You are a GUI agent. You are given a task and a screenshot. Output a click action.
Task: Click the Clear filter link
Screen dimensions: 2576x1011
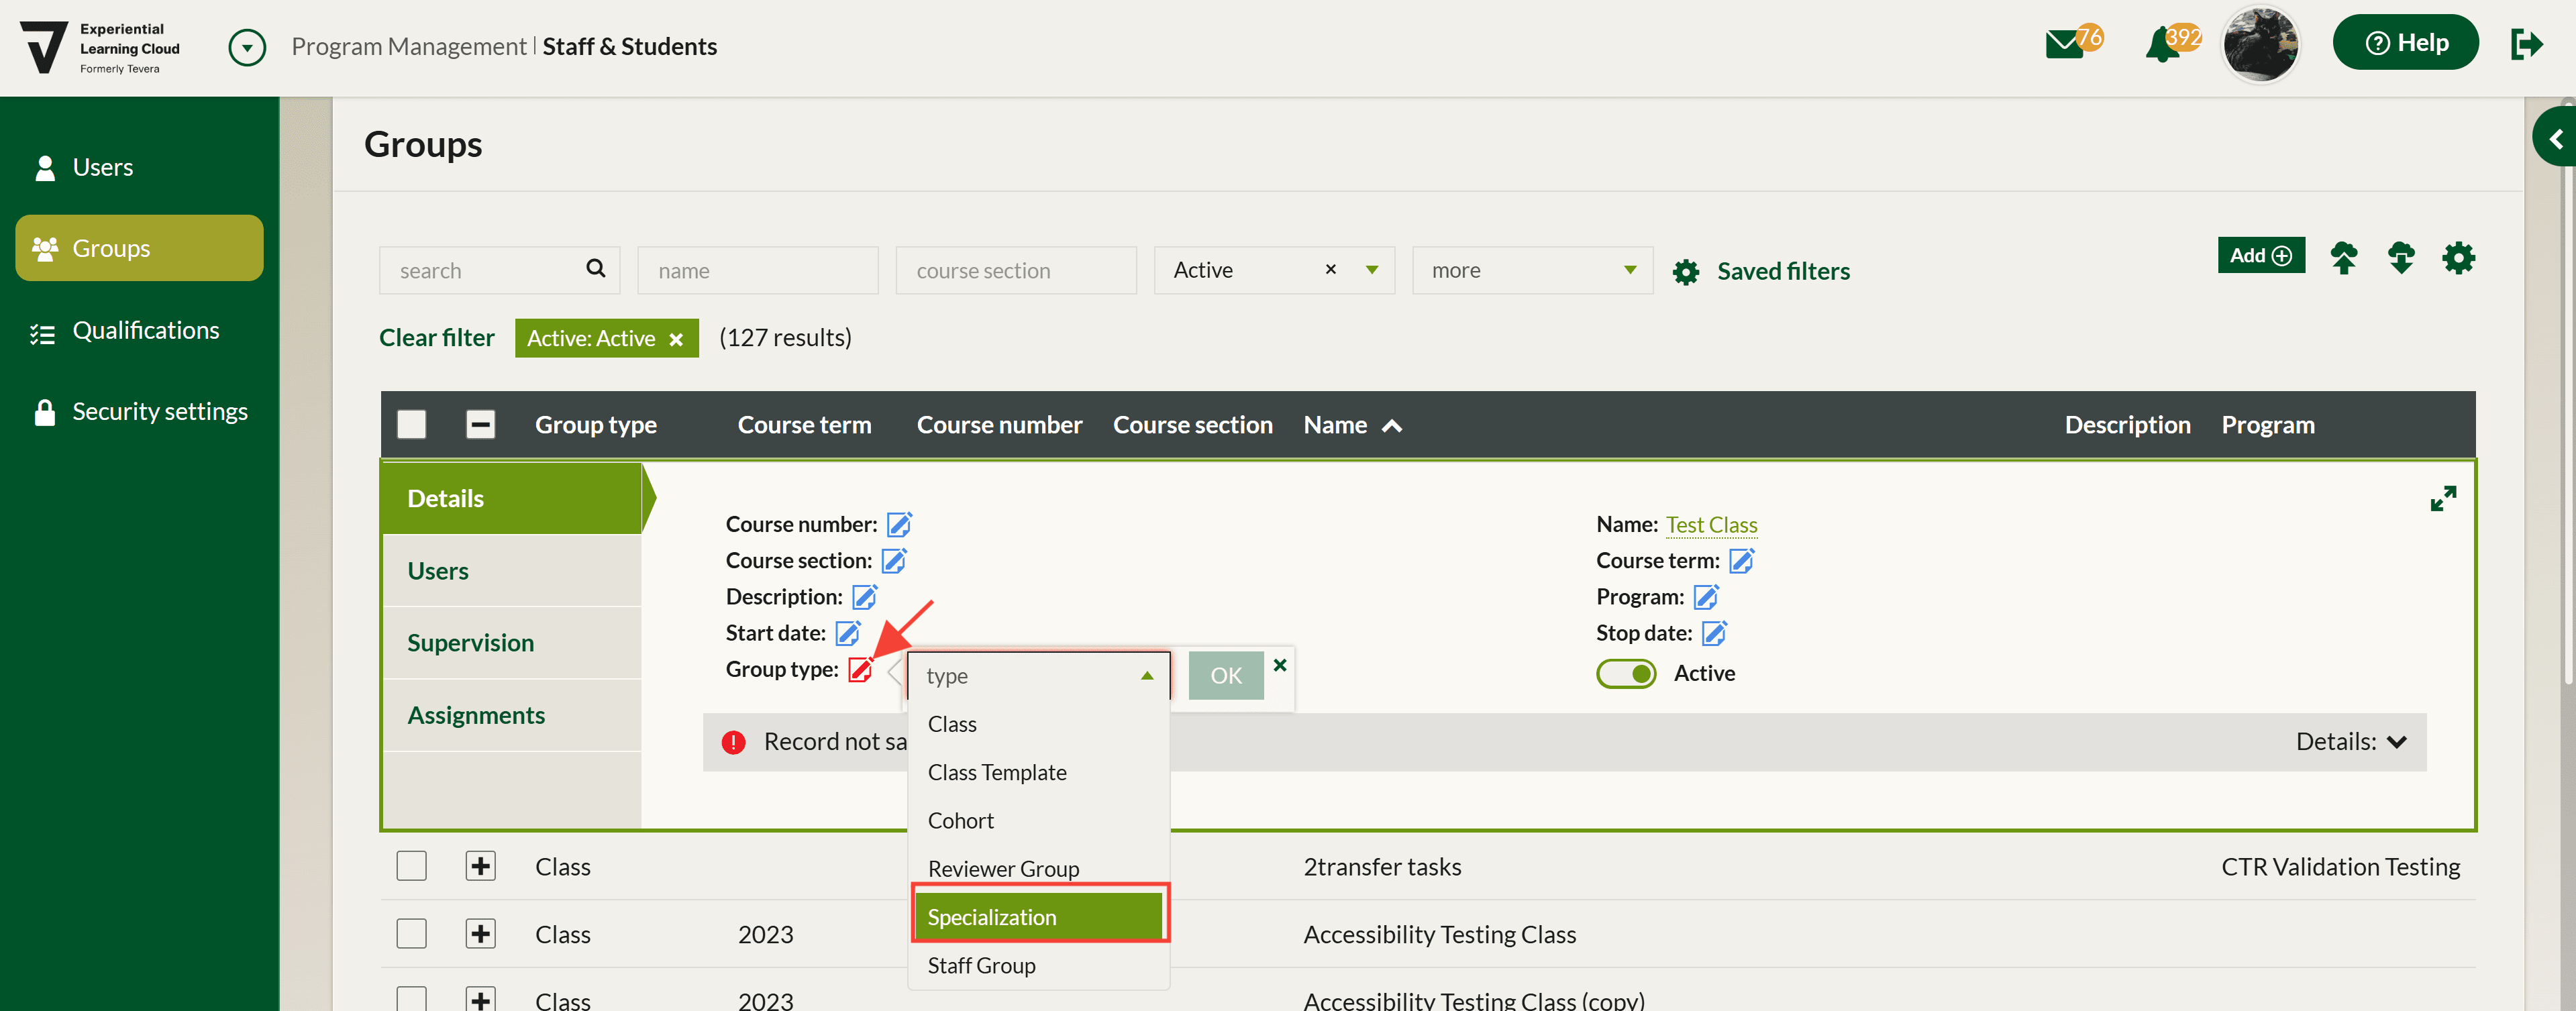coord(436,338)
